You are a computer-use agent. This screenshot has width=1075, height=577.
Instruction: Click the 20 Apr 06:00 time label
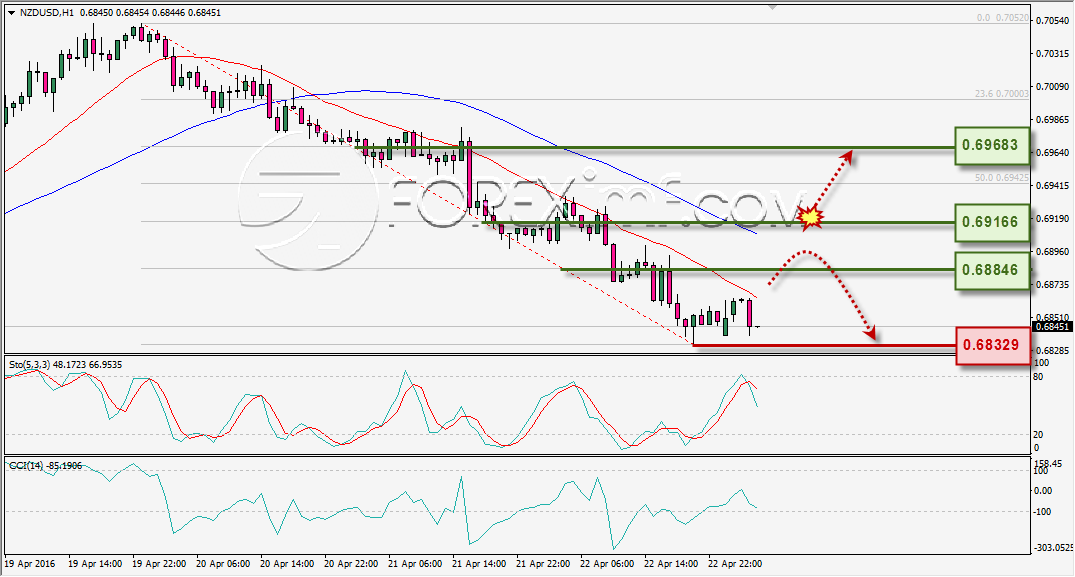click(223, 564)
